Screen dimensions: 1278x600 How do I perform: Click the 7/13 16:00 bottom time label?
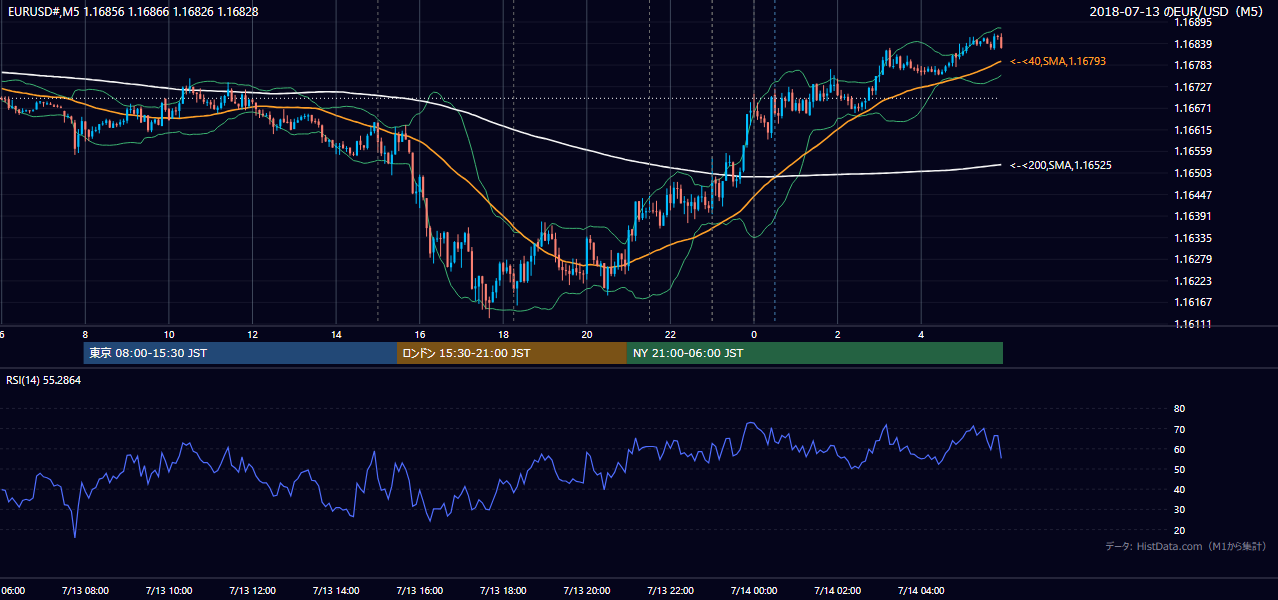[x=419, y=591]
